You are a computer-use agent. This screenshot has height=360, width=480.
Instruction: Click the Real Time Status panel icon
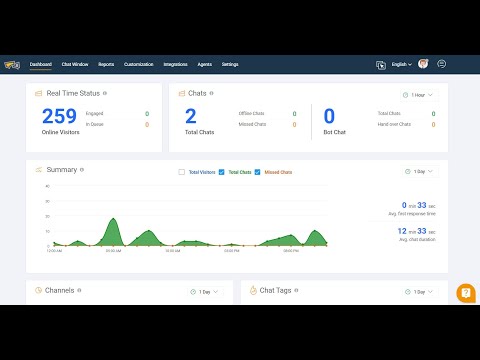coord(39,93)
